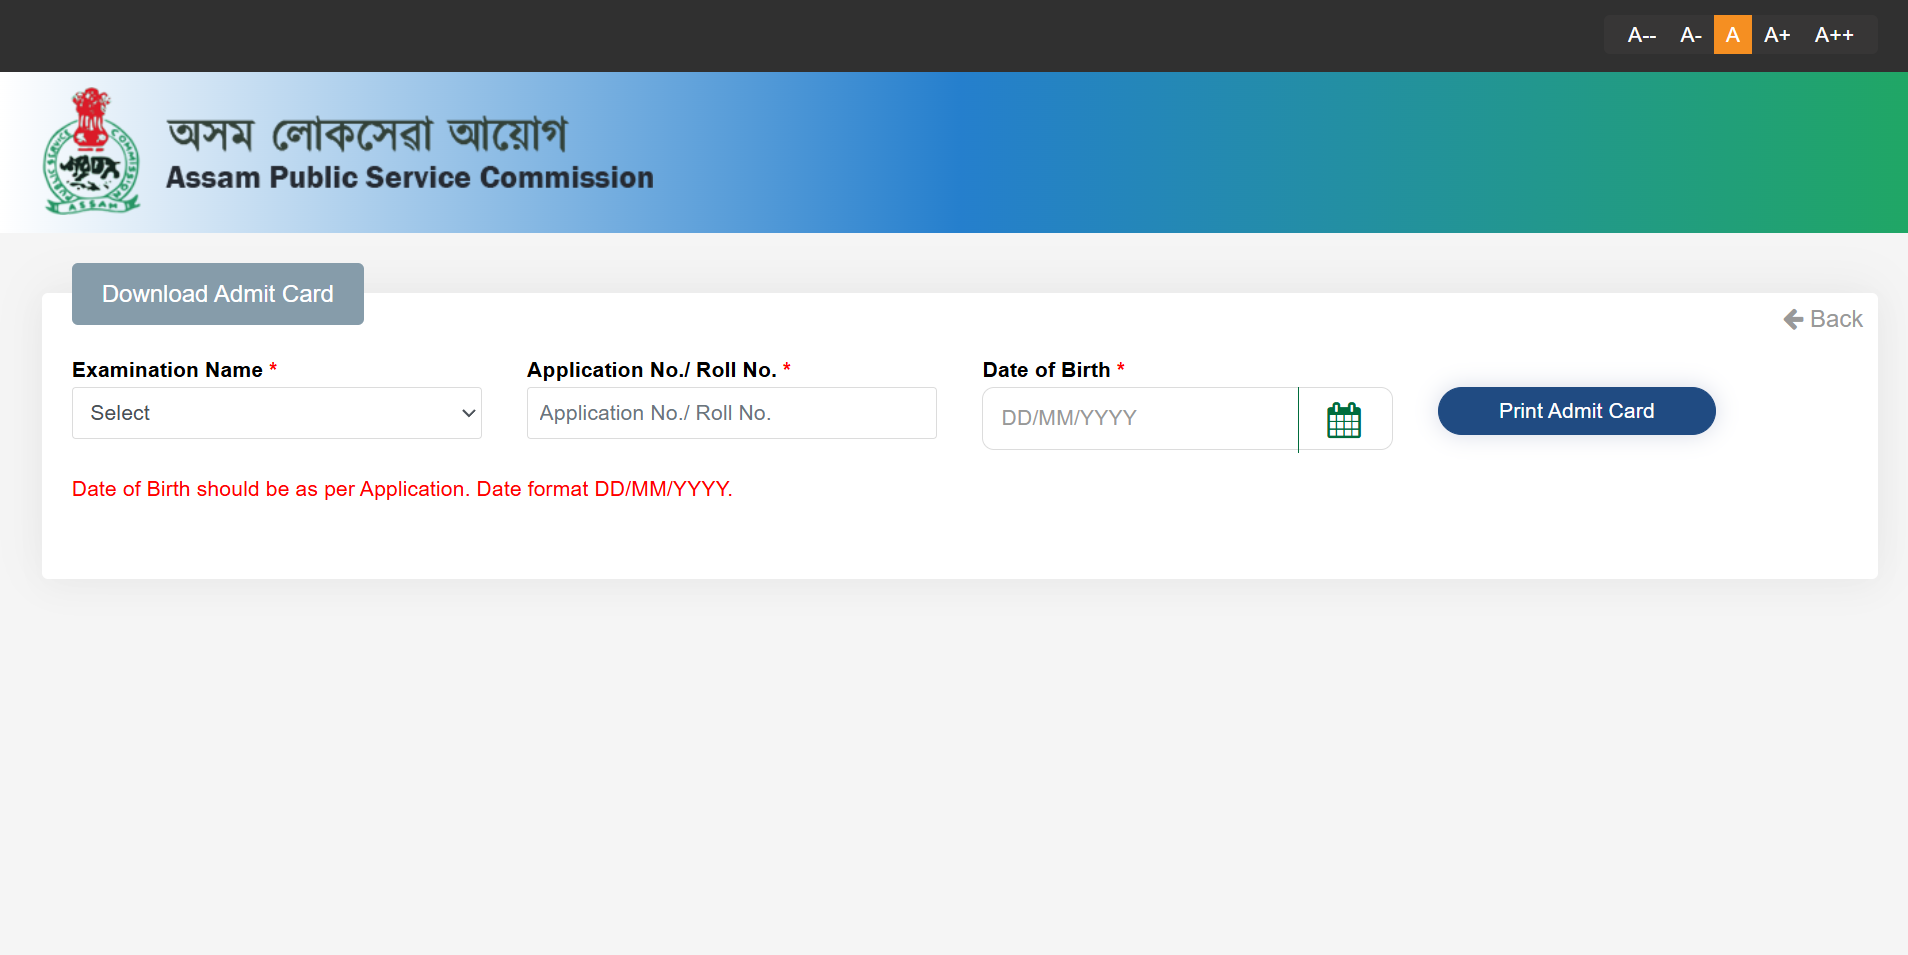Click the Print Admit Card button
1908x955 pixels.
click(1574, 410)
